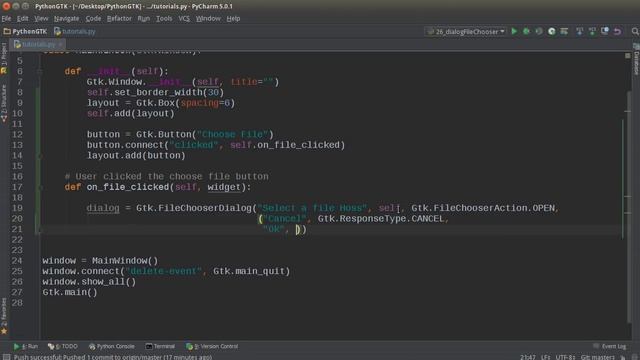Viewport: 640px width, 360px height.
Task: Open the Python Console tool window
Action: (x=111, y=346)
